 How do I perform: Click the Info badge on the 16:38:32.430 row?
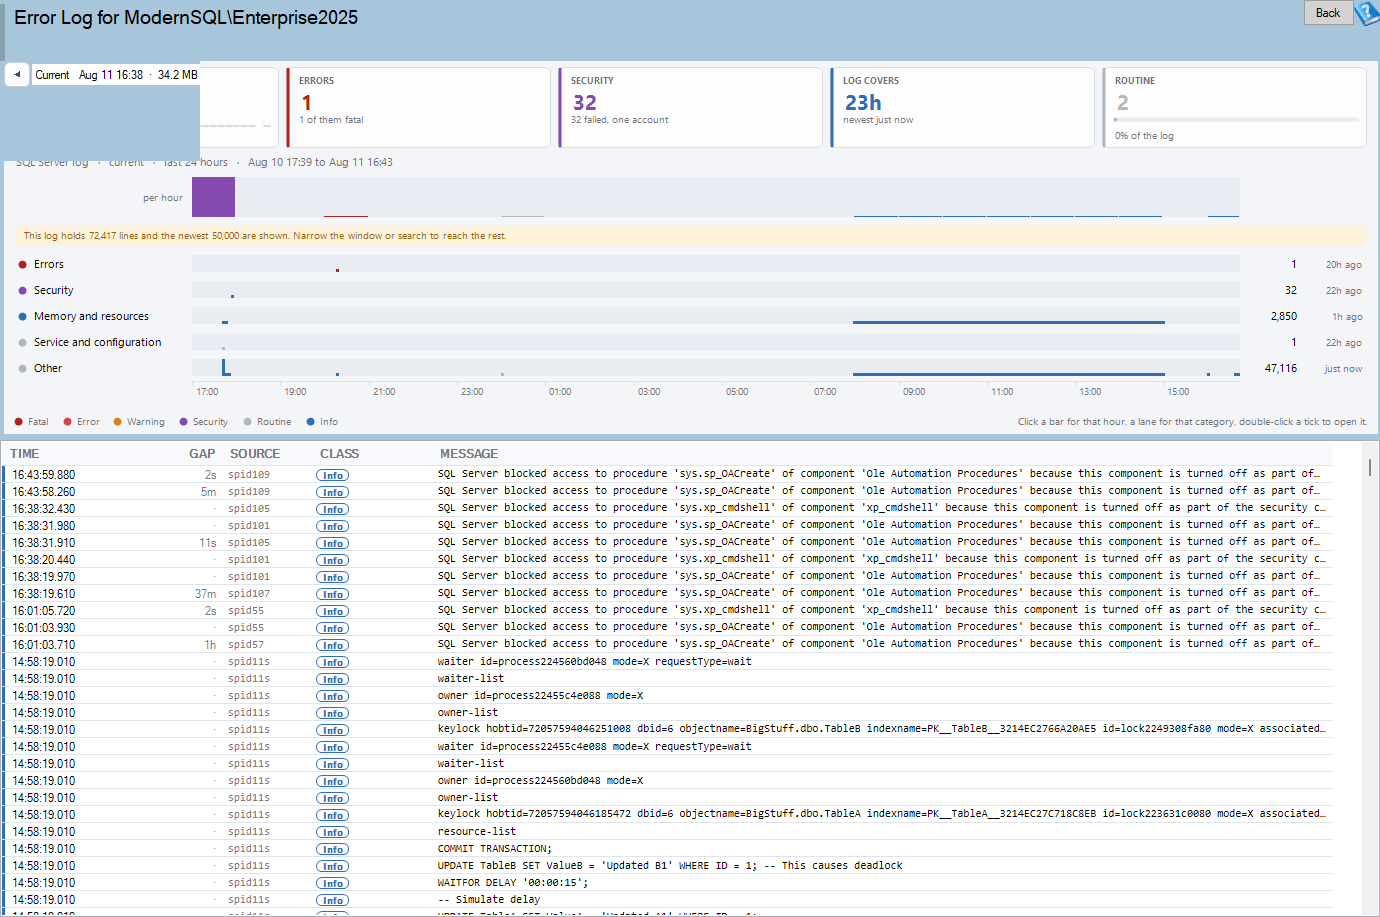[333, 509]
